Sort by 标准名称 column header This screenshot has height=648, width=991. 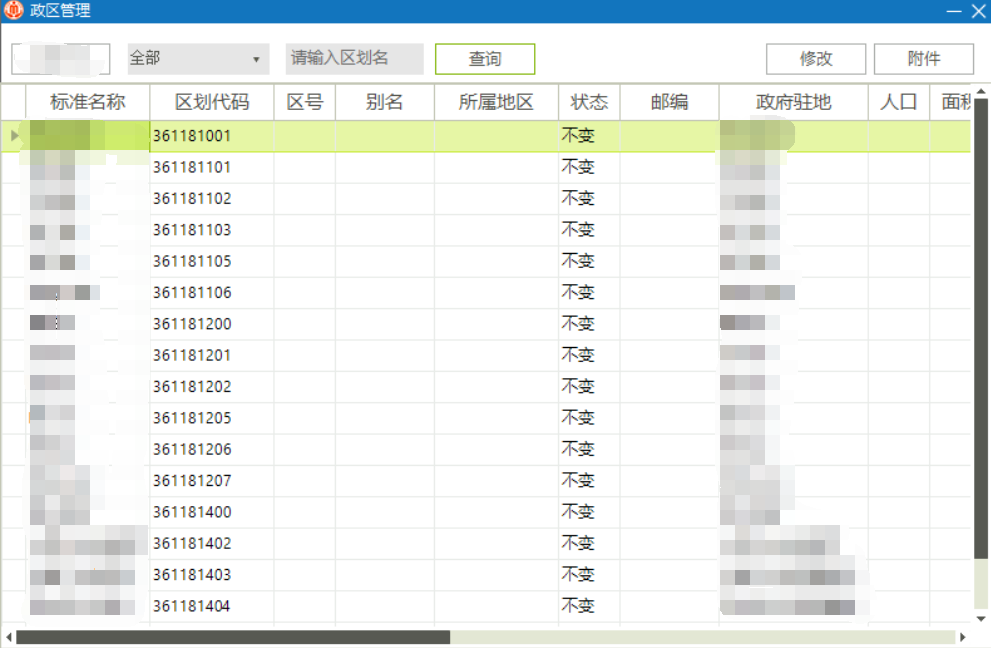coord(88,102)
